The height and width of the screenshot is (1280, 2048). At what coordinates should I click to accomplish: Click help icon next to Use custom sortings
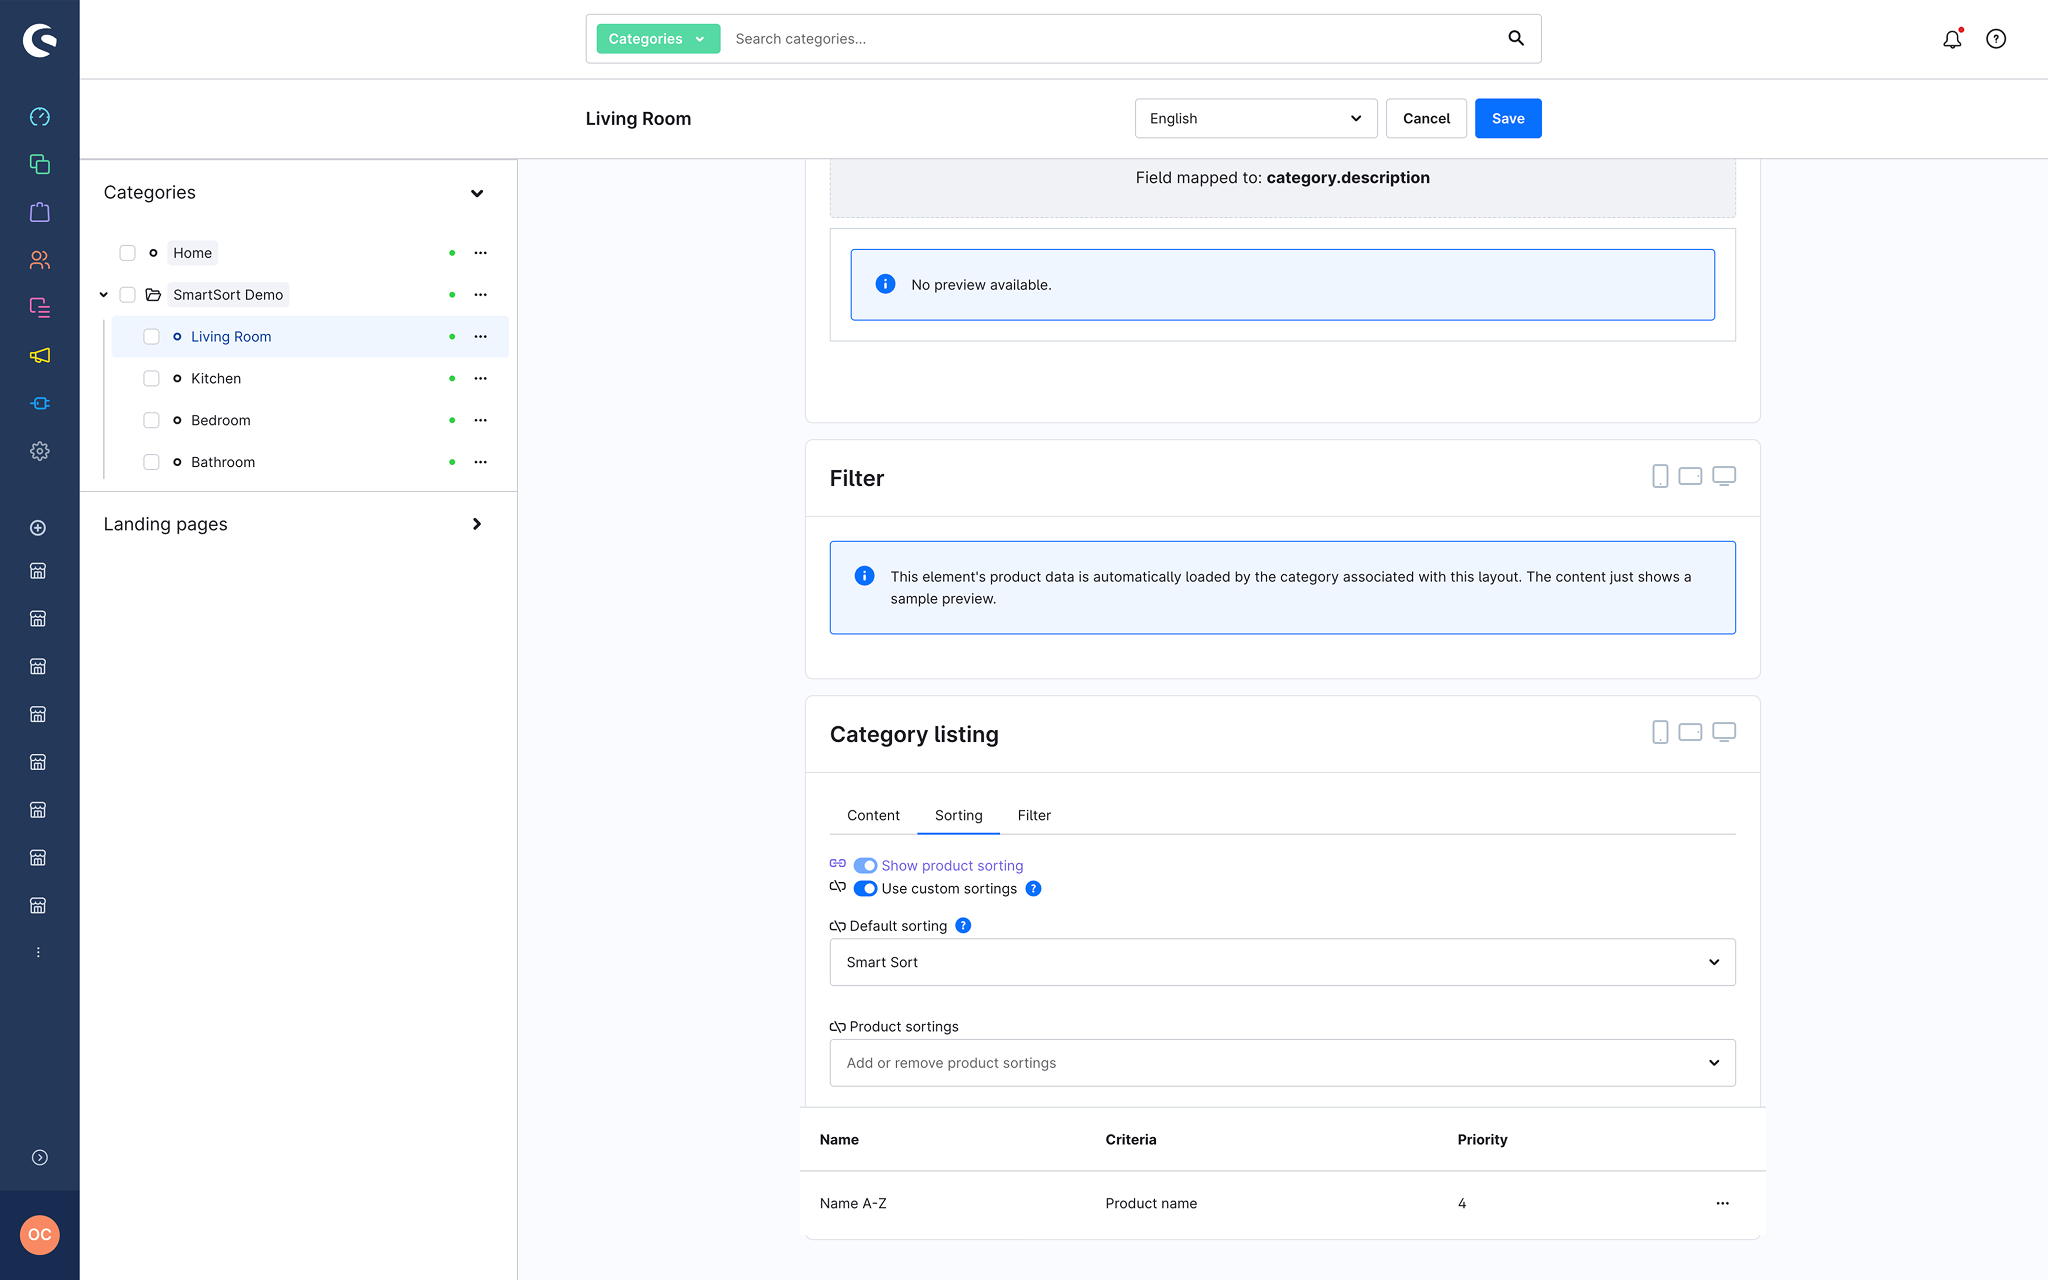point(1033,889)
